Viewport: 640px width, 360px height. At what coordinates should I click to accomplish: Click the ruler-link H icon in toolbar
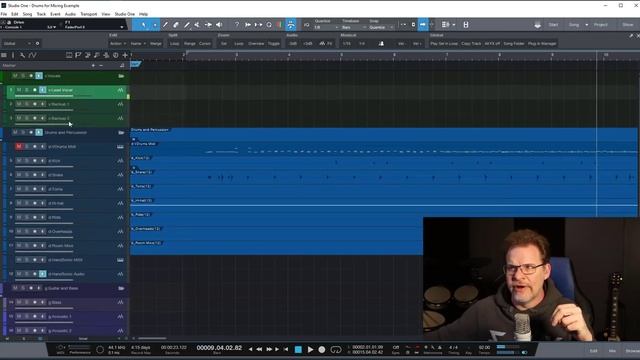[x=466, y=25]
